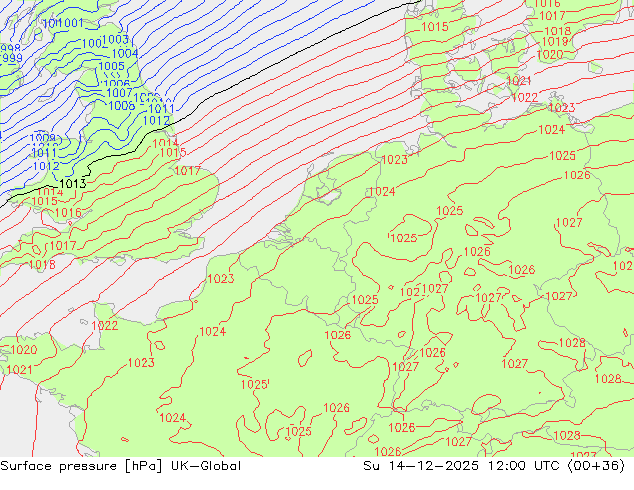Select the blue "1007" isobar label
Screen dimensions: 634x490
point(119,93)
